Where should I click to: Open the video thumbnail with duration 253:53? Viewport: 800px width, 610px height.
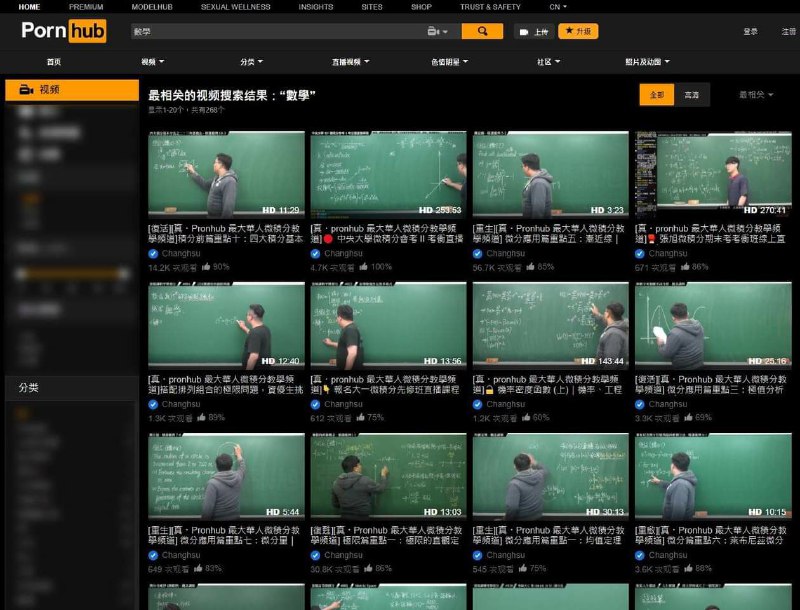(388, 174)
